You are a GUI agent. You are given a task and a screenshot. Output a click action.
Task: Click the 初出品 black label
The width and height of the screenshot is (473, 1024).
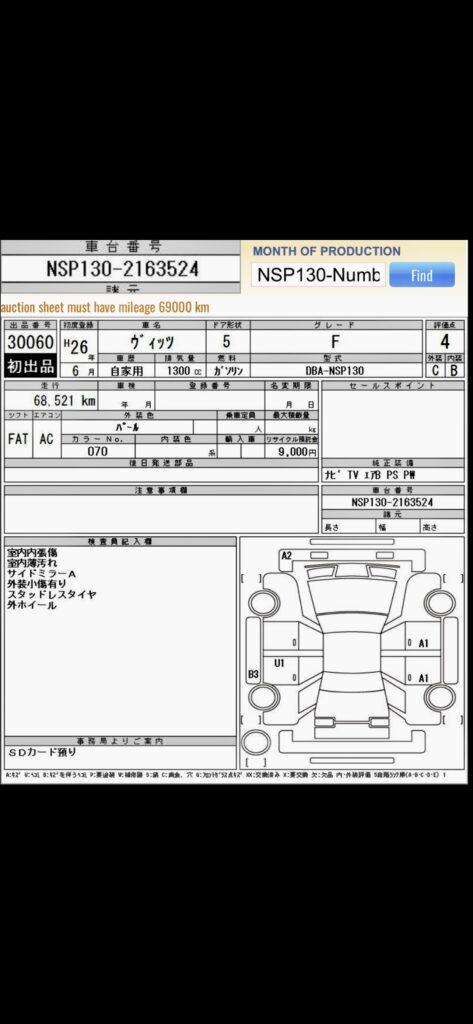pyautogui.click(x=30, y=366)
